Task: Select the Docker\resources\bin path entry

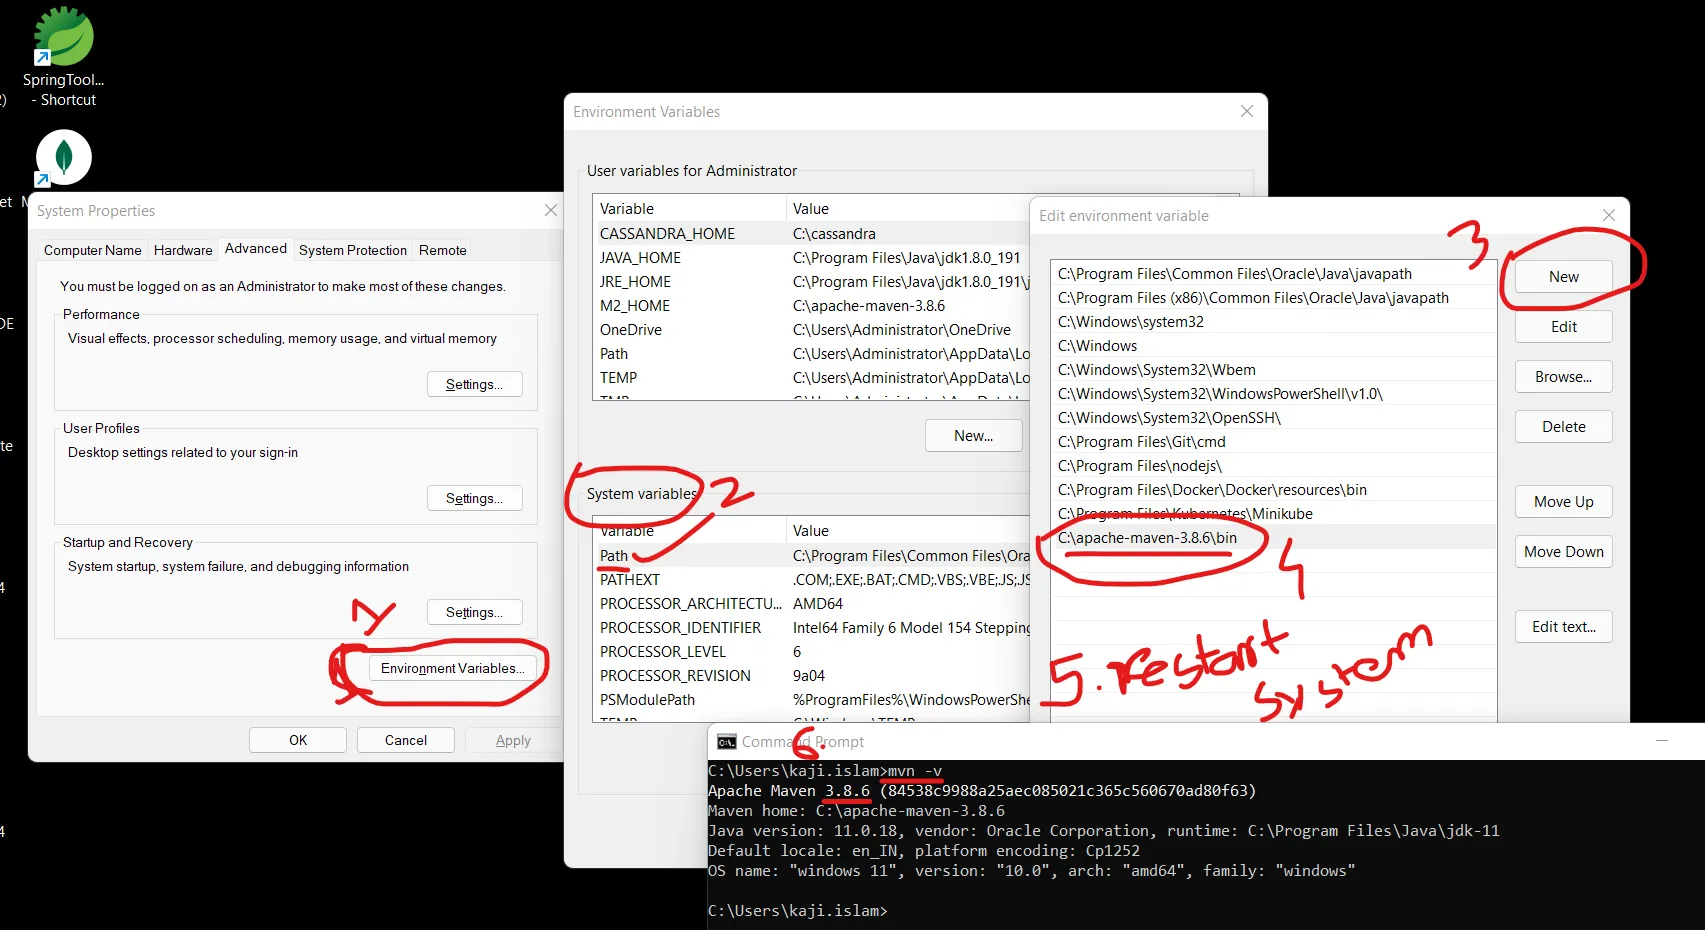Action: (x=1274, y=490)
